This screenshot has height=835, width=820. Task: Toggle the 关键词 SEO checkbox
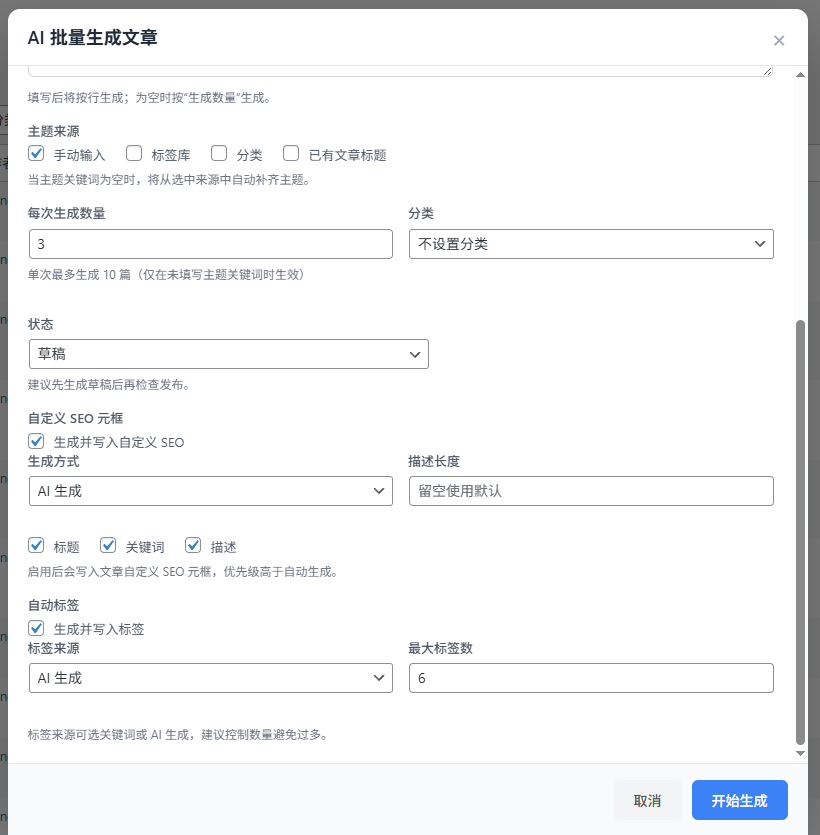pos(108,546)
